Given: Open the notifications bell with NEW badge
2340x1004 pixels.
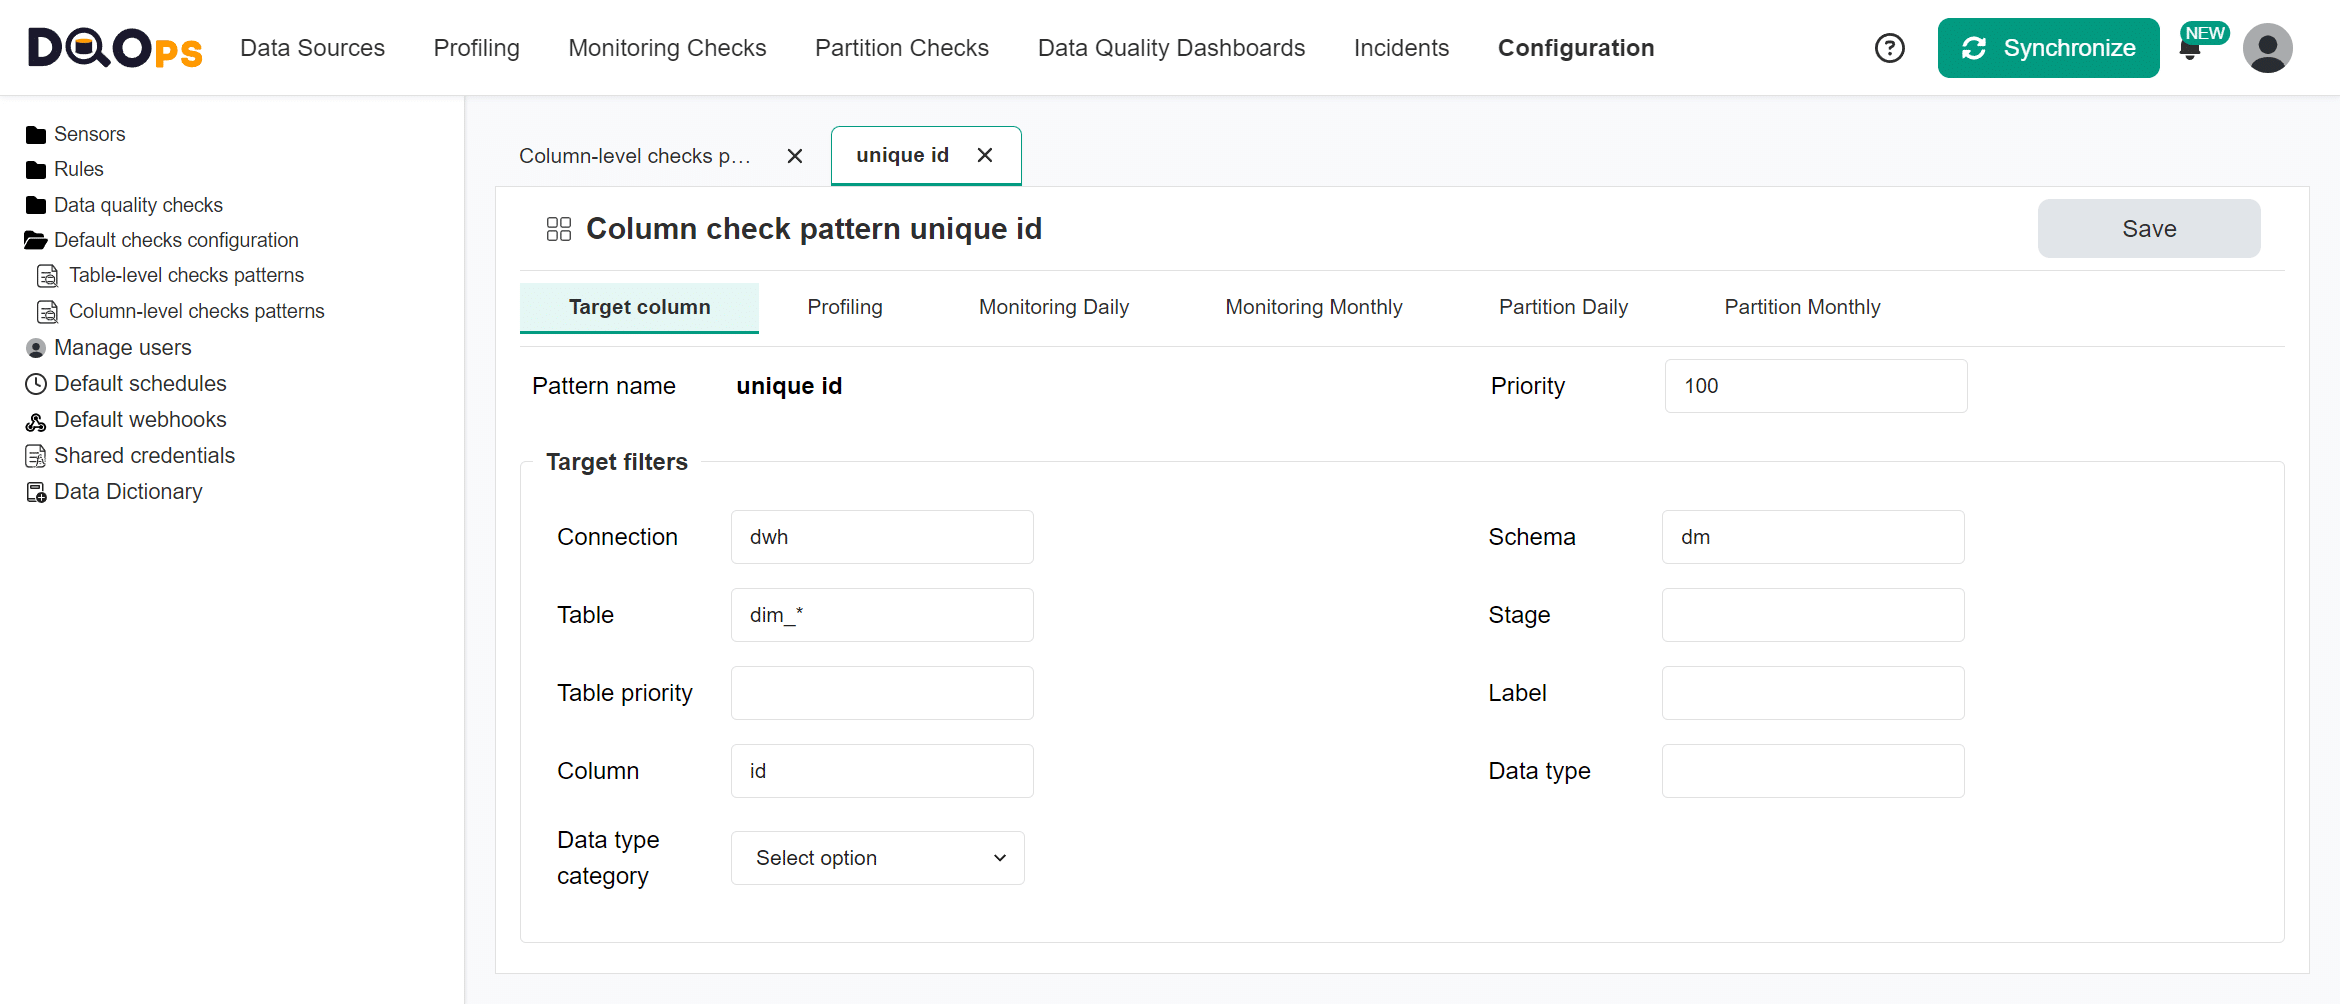Looking at the screenshot, I should [x=2190, y=47].
